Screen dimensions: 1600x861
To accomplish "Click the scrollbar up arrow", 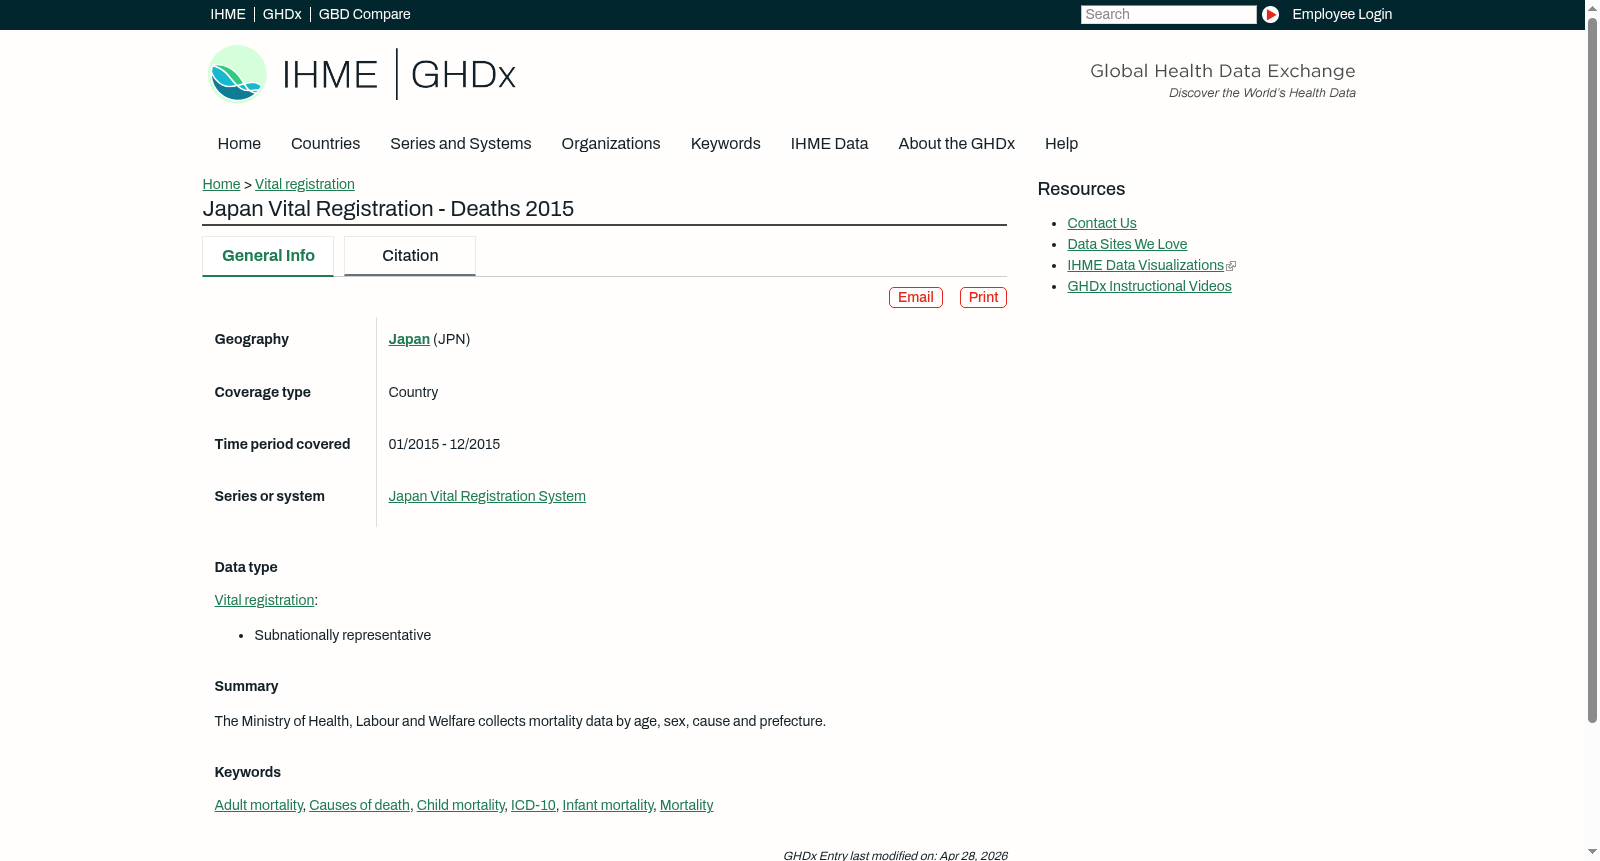I will point(1592,7).
